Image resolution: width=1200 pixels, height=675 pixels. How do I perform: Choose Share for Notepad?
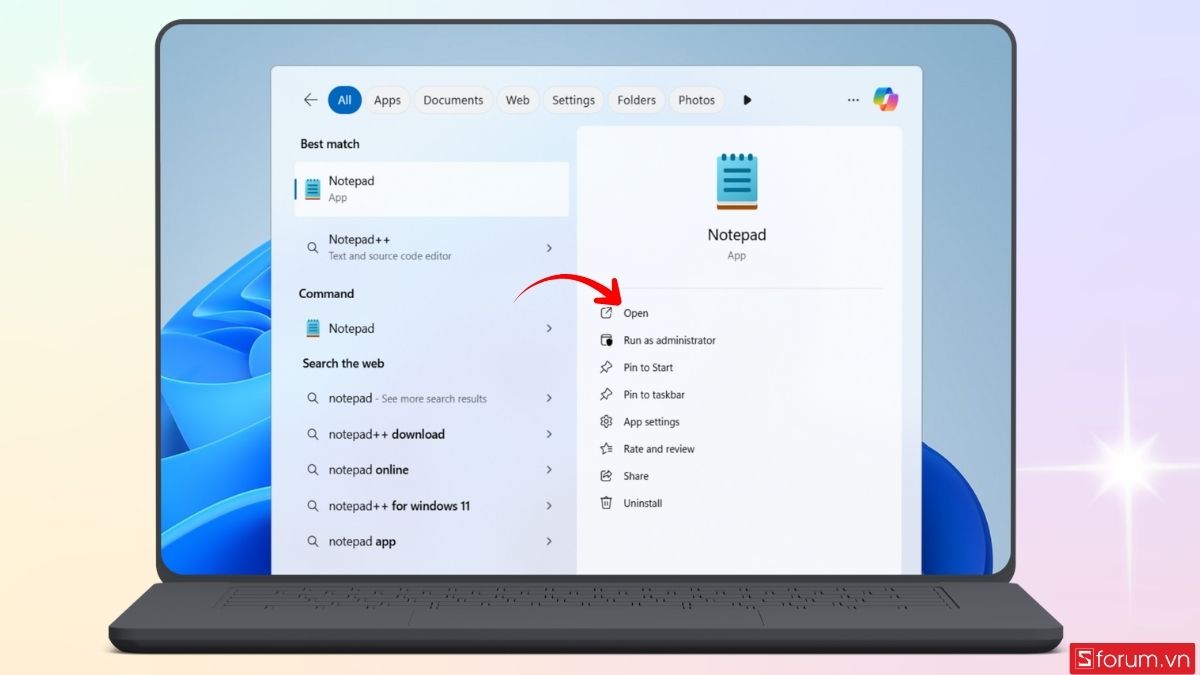(x=636, y=476)
